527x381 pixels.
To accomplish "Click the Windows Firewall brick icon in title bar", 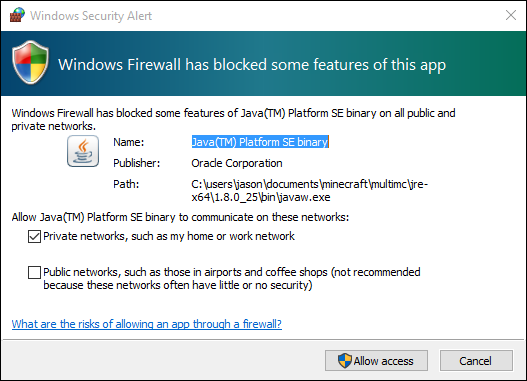I will [x=17, y=15].
